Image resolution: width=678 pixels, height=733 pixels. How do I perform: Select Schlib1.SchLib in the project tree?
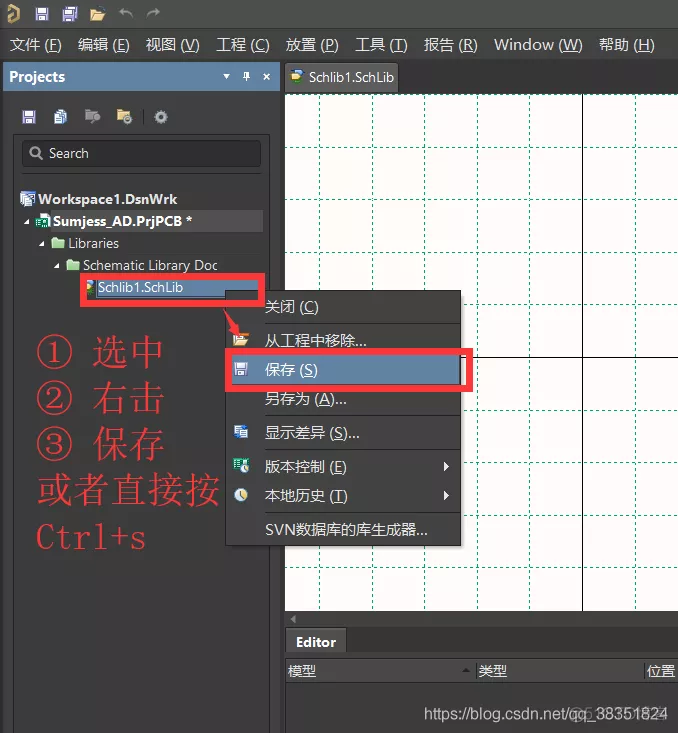[140, 287]
